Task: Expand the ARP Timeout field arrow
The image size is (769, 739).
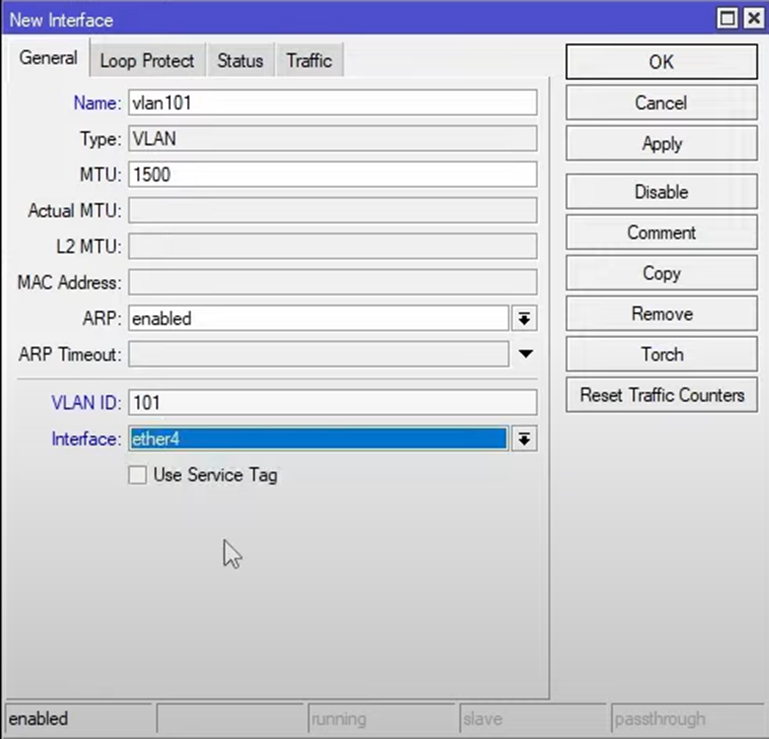Action: coord(524,354)
